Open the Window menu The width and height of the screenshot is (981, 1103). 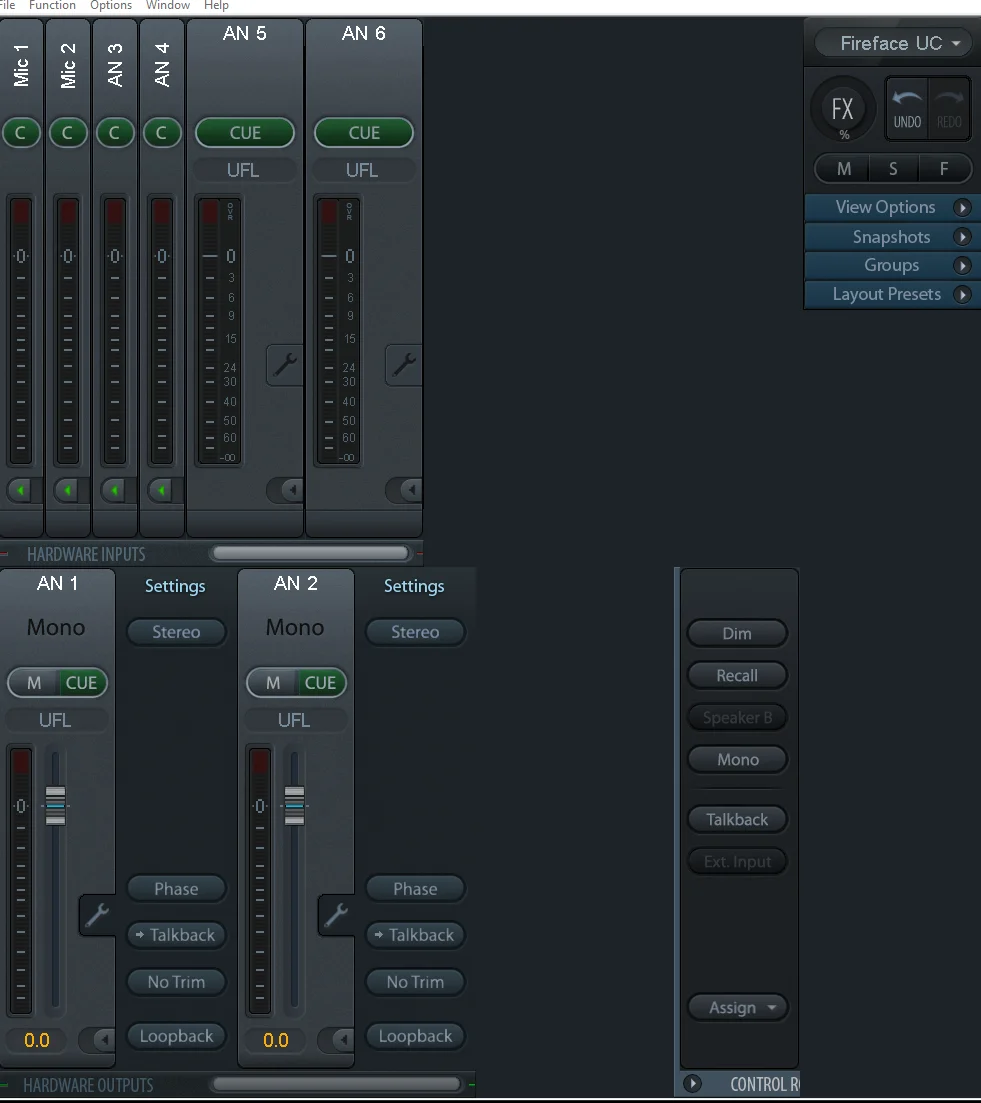pos(167,6)
